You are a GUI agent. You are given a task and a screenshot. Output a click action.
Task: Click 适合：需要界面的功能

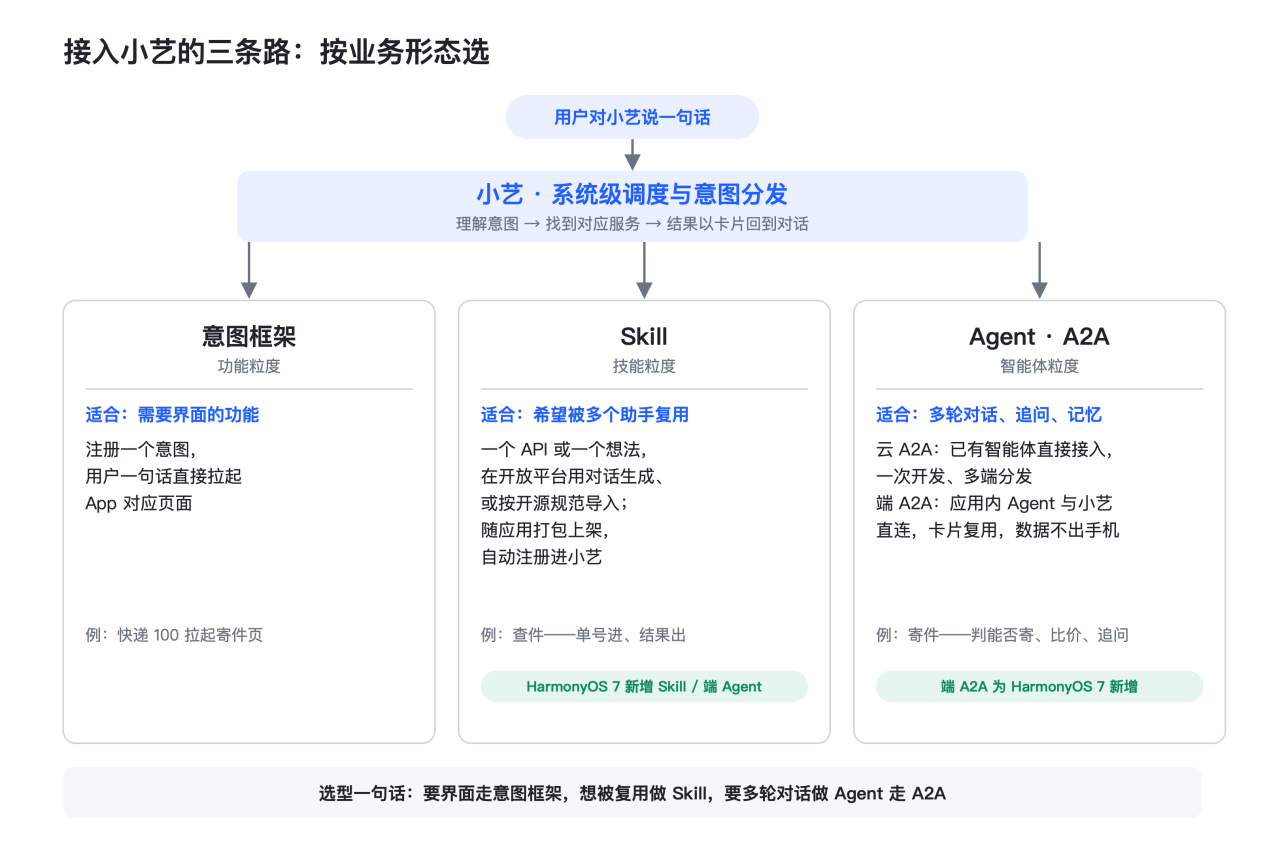tap(172, 414)
